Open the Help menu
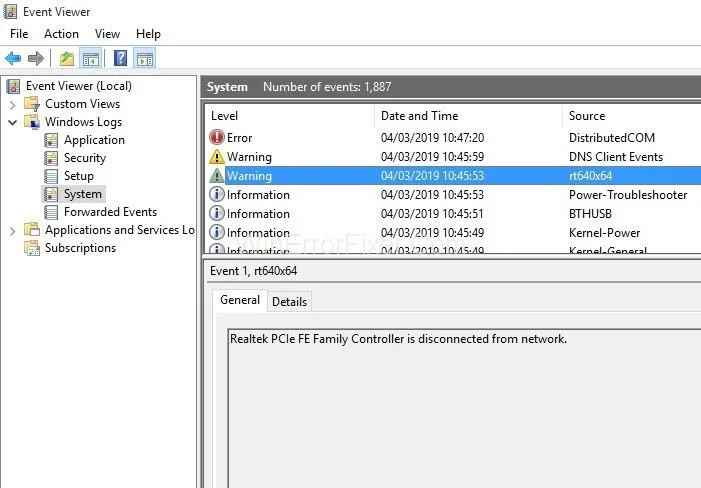Viewport: 701px width, 488px height. point(148,34)
